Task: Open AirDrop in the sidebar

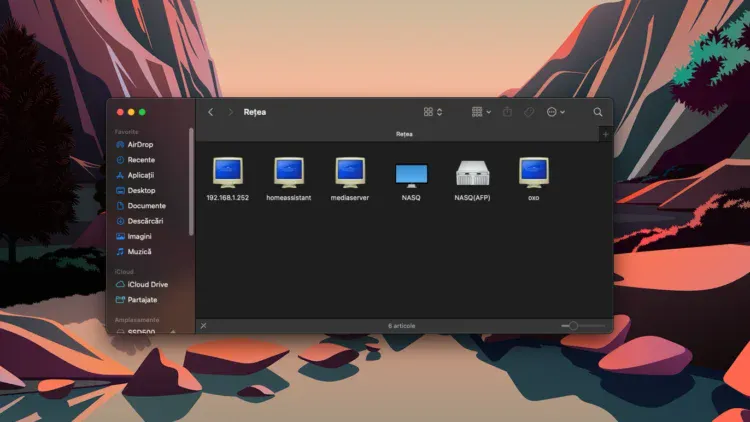Action: click(140, 144)
